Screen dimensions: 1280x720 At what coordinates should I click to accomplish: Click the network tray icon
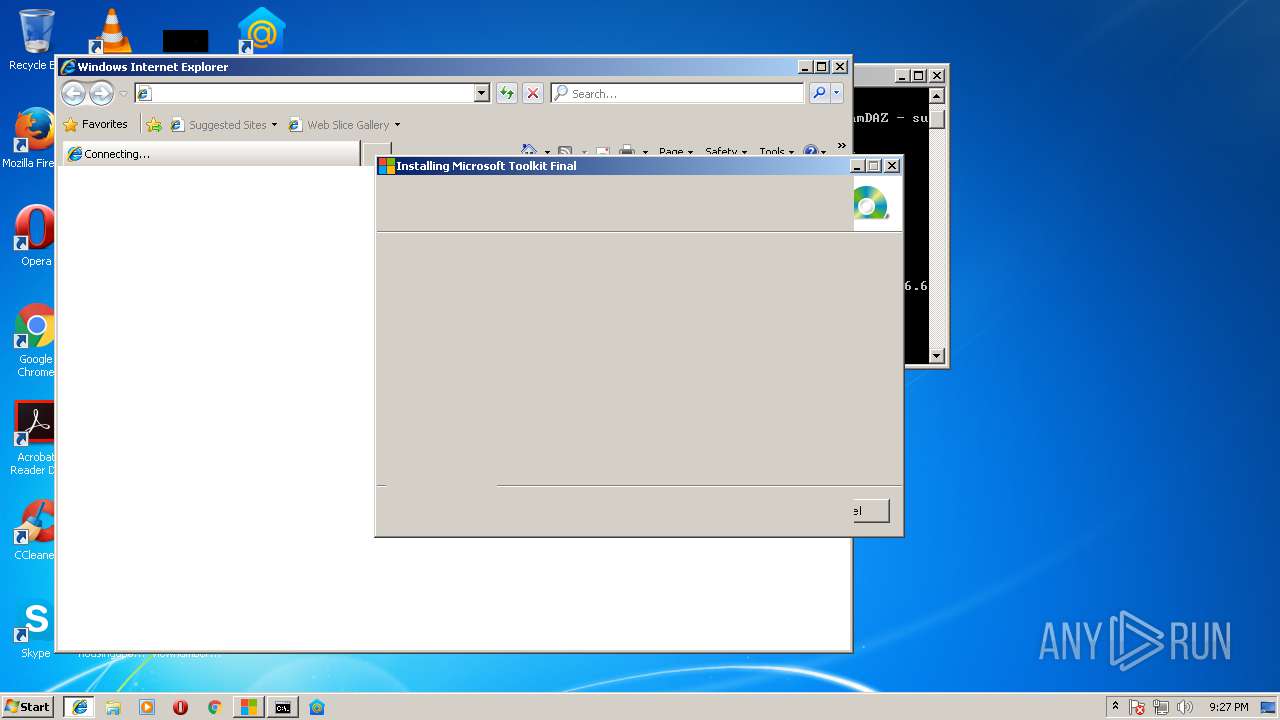[1162, 707]
